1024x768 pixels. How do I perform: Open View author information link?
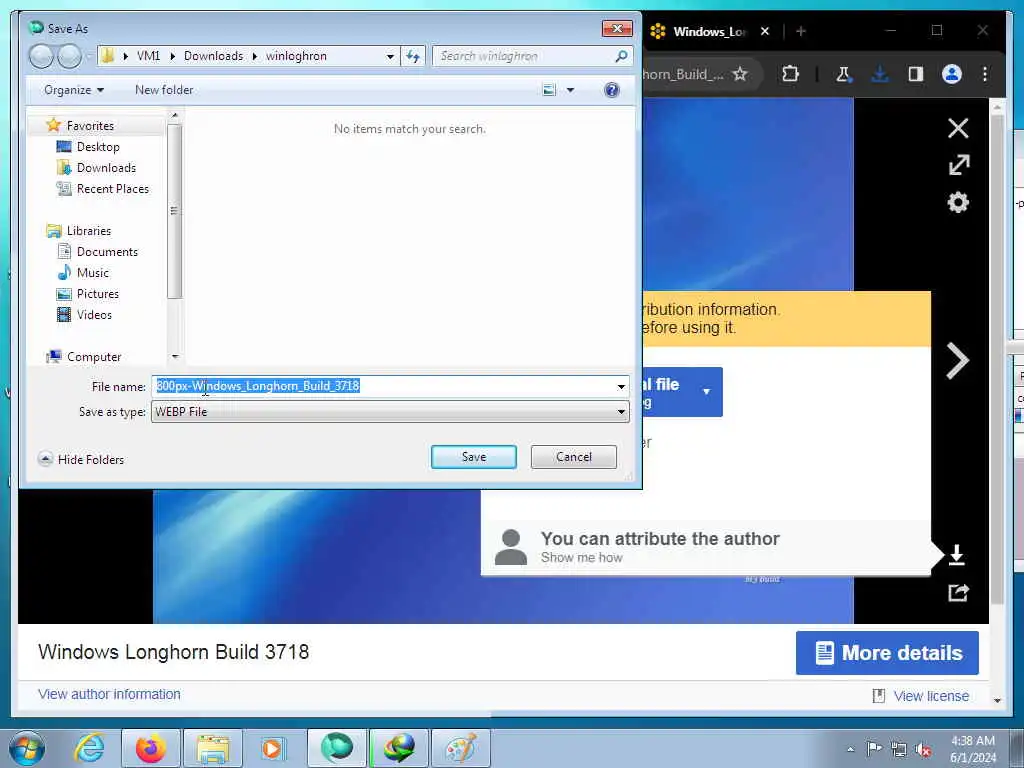tap(109, 694)
